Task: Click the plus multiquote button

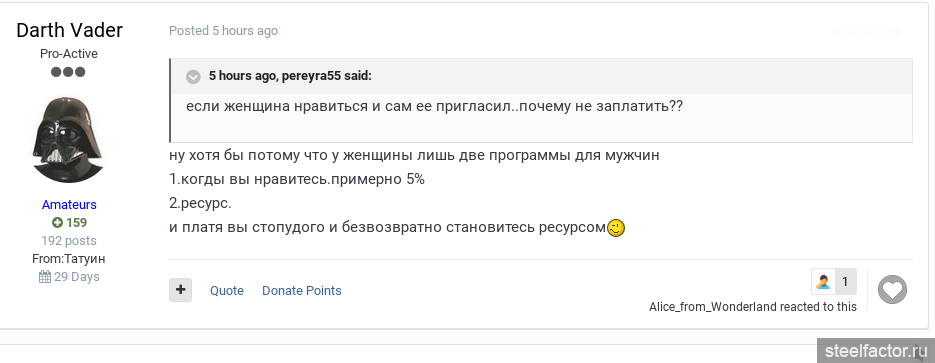Action: tap(181, 290)
